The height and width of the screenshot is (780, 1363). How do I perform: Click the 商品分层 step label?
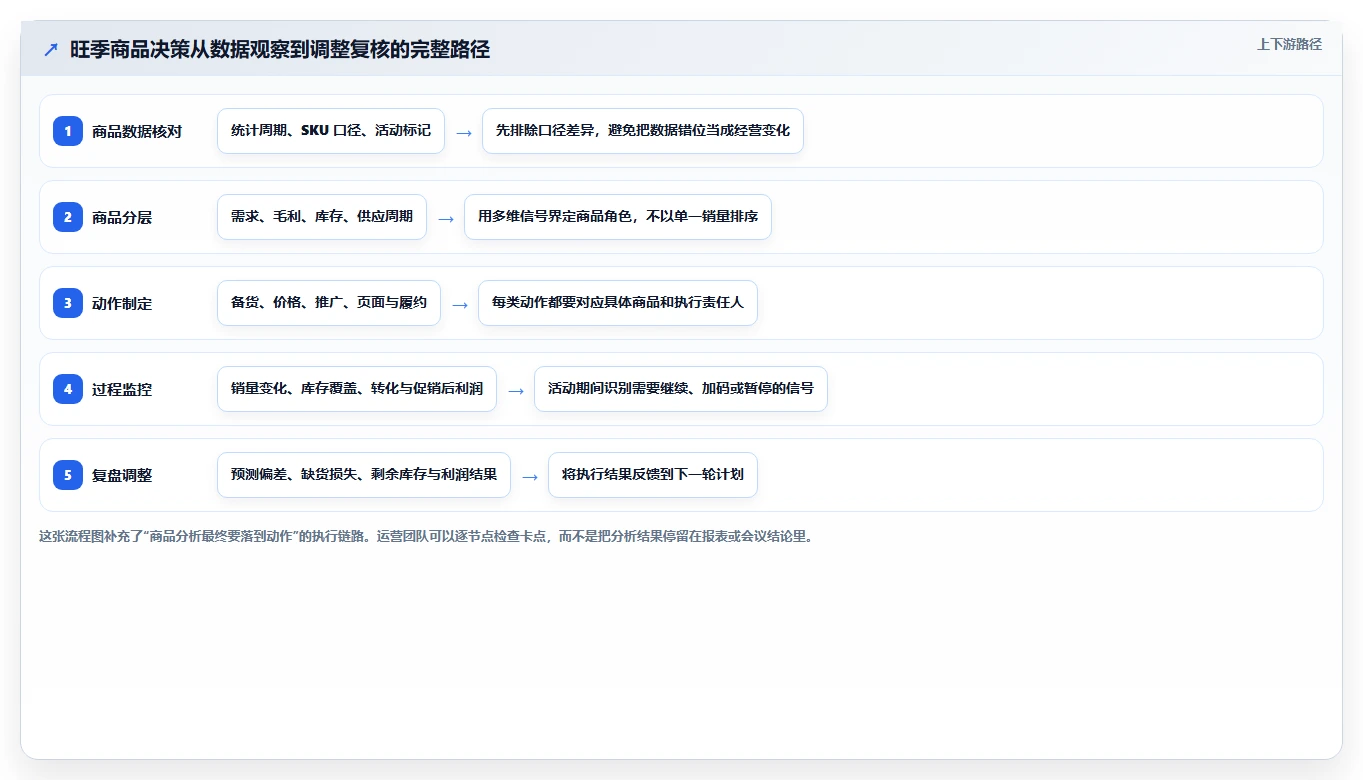(122, 217)
